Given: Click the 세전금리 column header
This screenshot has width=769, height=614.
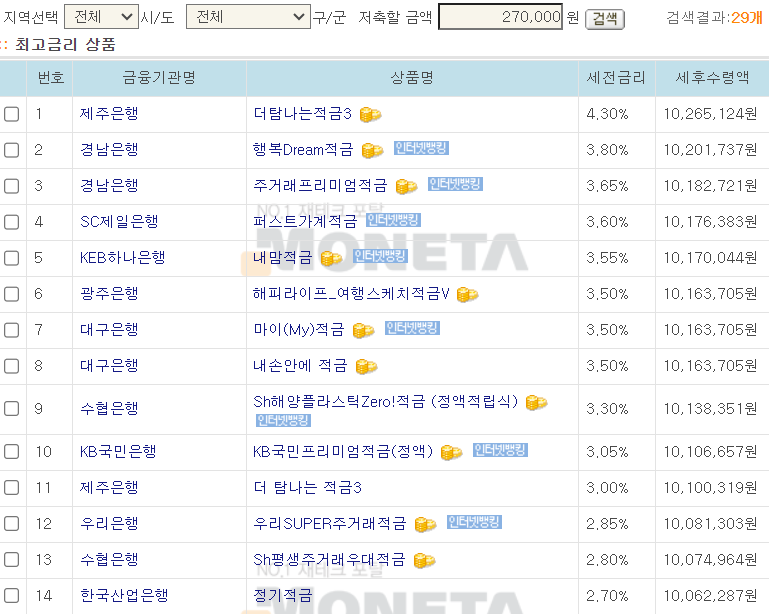Looking at the screenshot, I should (x=616, y=77).
